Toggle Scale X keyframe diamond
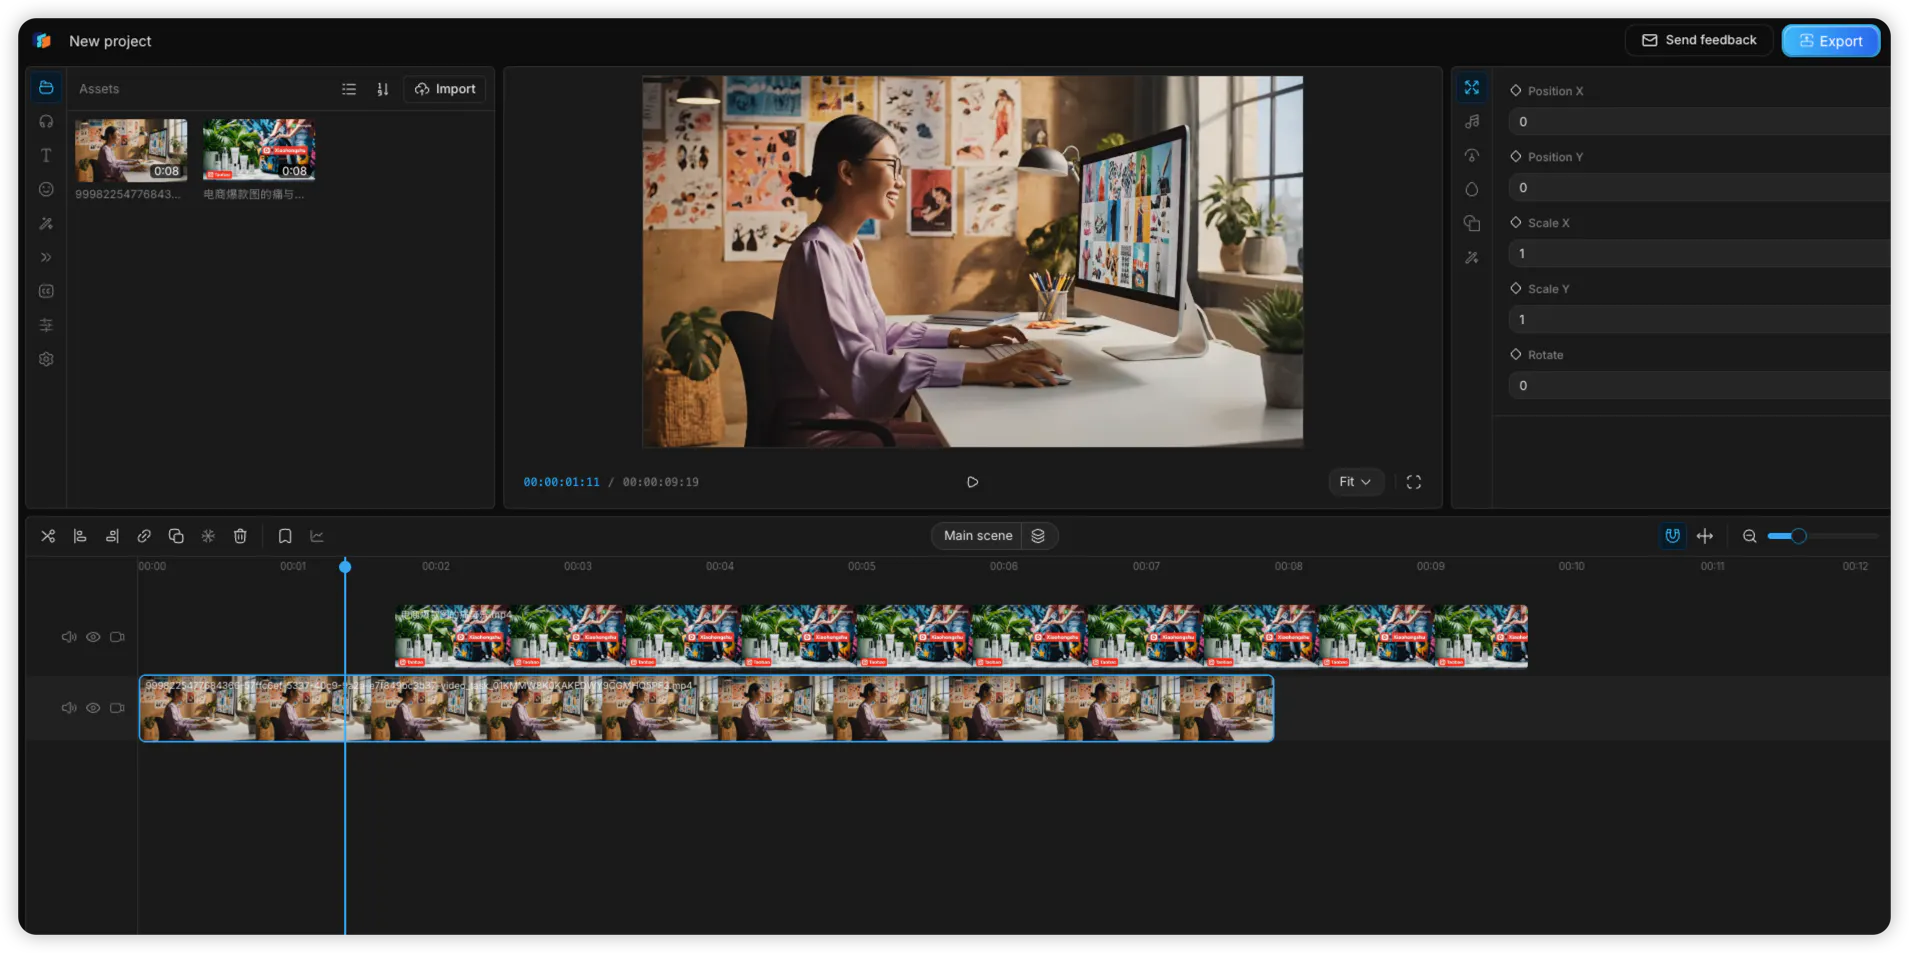This screenshot has width=1909, height=953. 1516,223
